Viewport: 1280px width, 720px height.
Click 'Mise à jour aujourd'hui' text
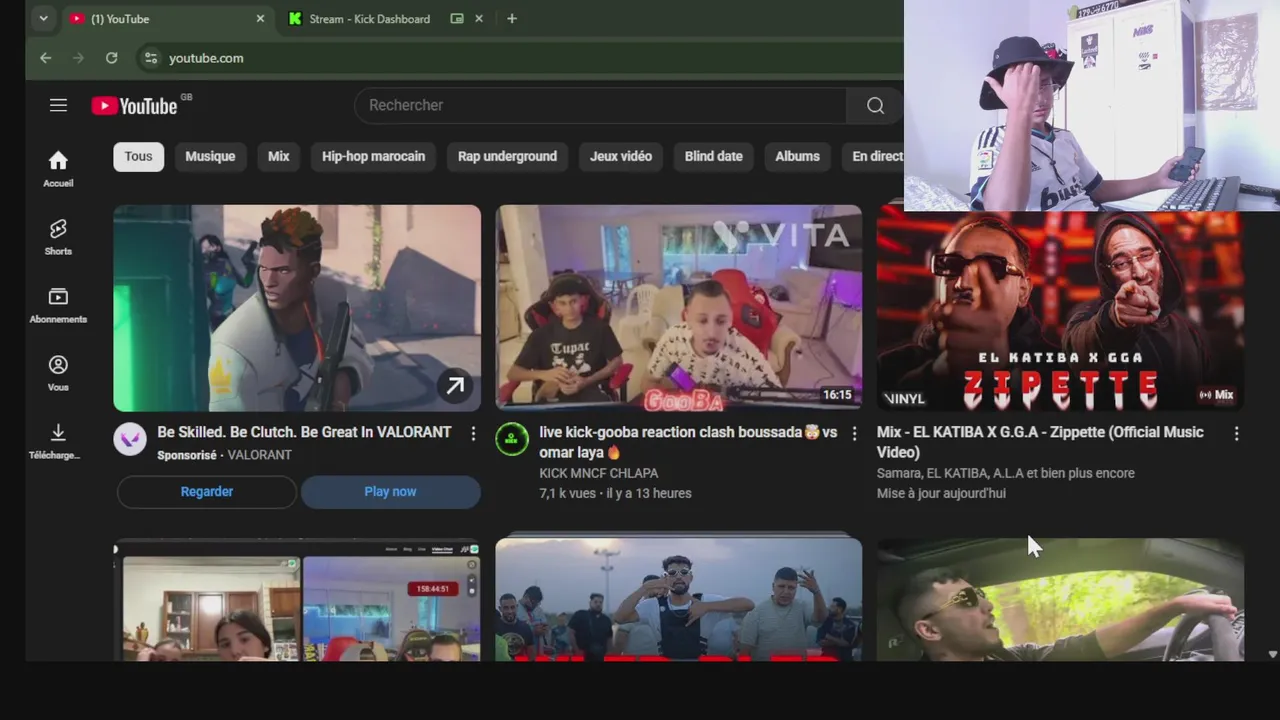tap(941, 493)
